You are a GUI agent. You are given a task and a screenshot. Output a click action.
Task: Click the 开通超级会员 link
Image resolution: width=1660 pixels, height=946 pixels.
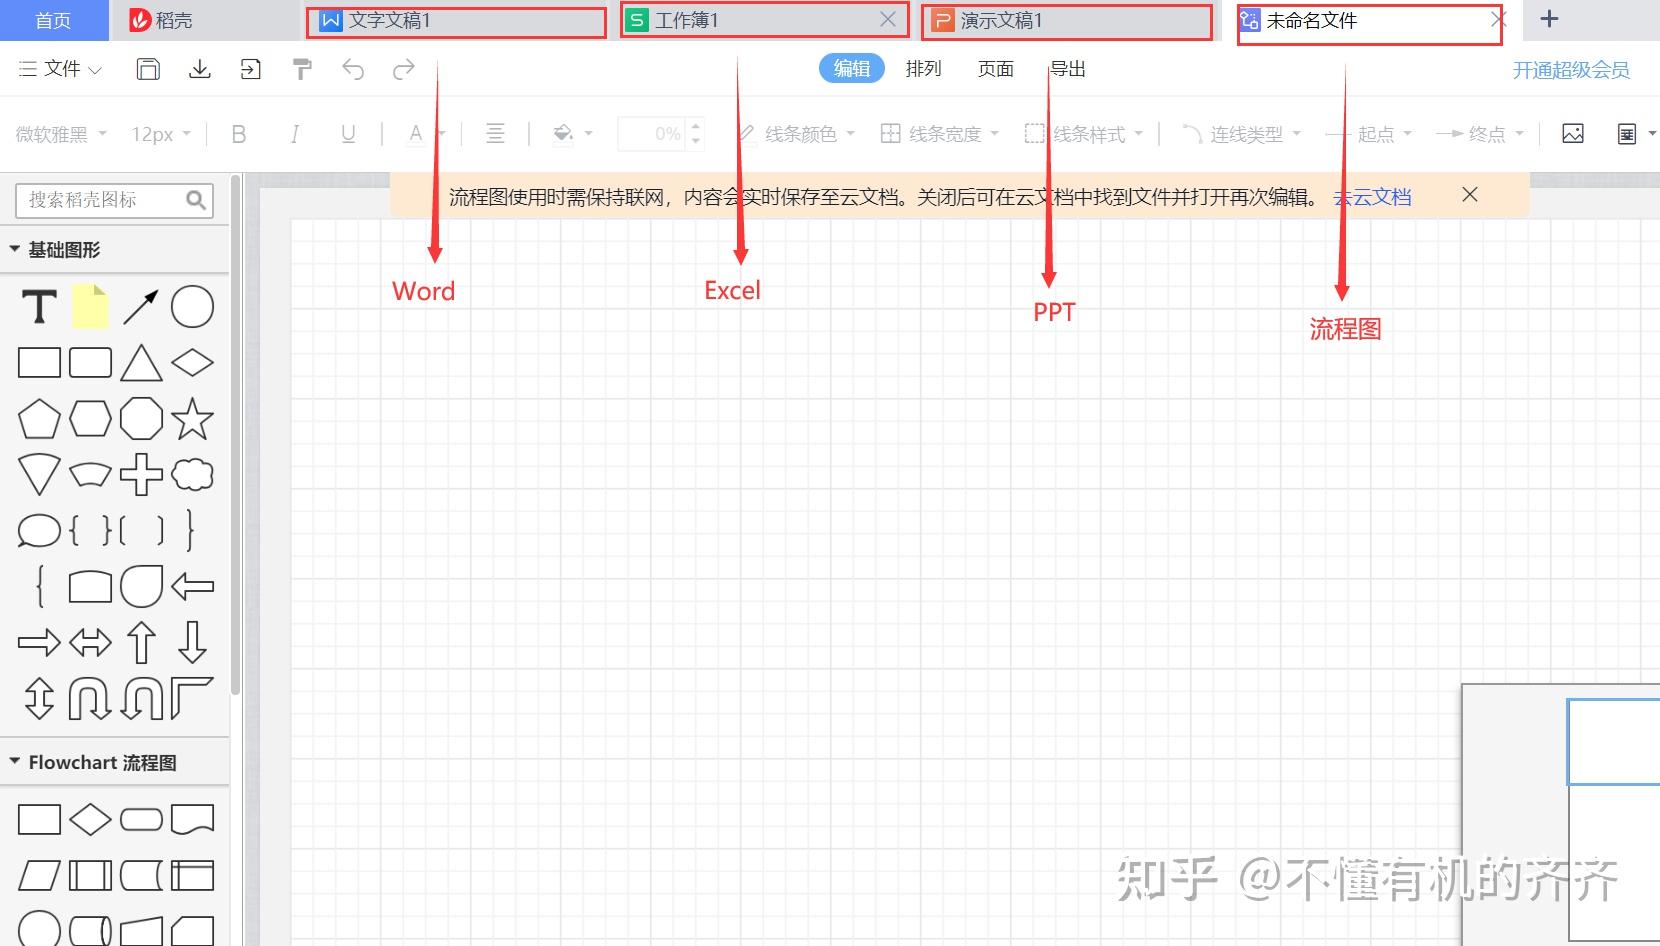click(x=1571, y=70)
